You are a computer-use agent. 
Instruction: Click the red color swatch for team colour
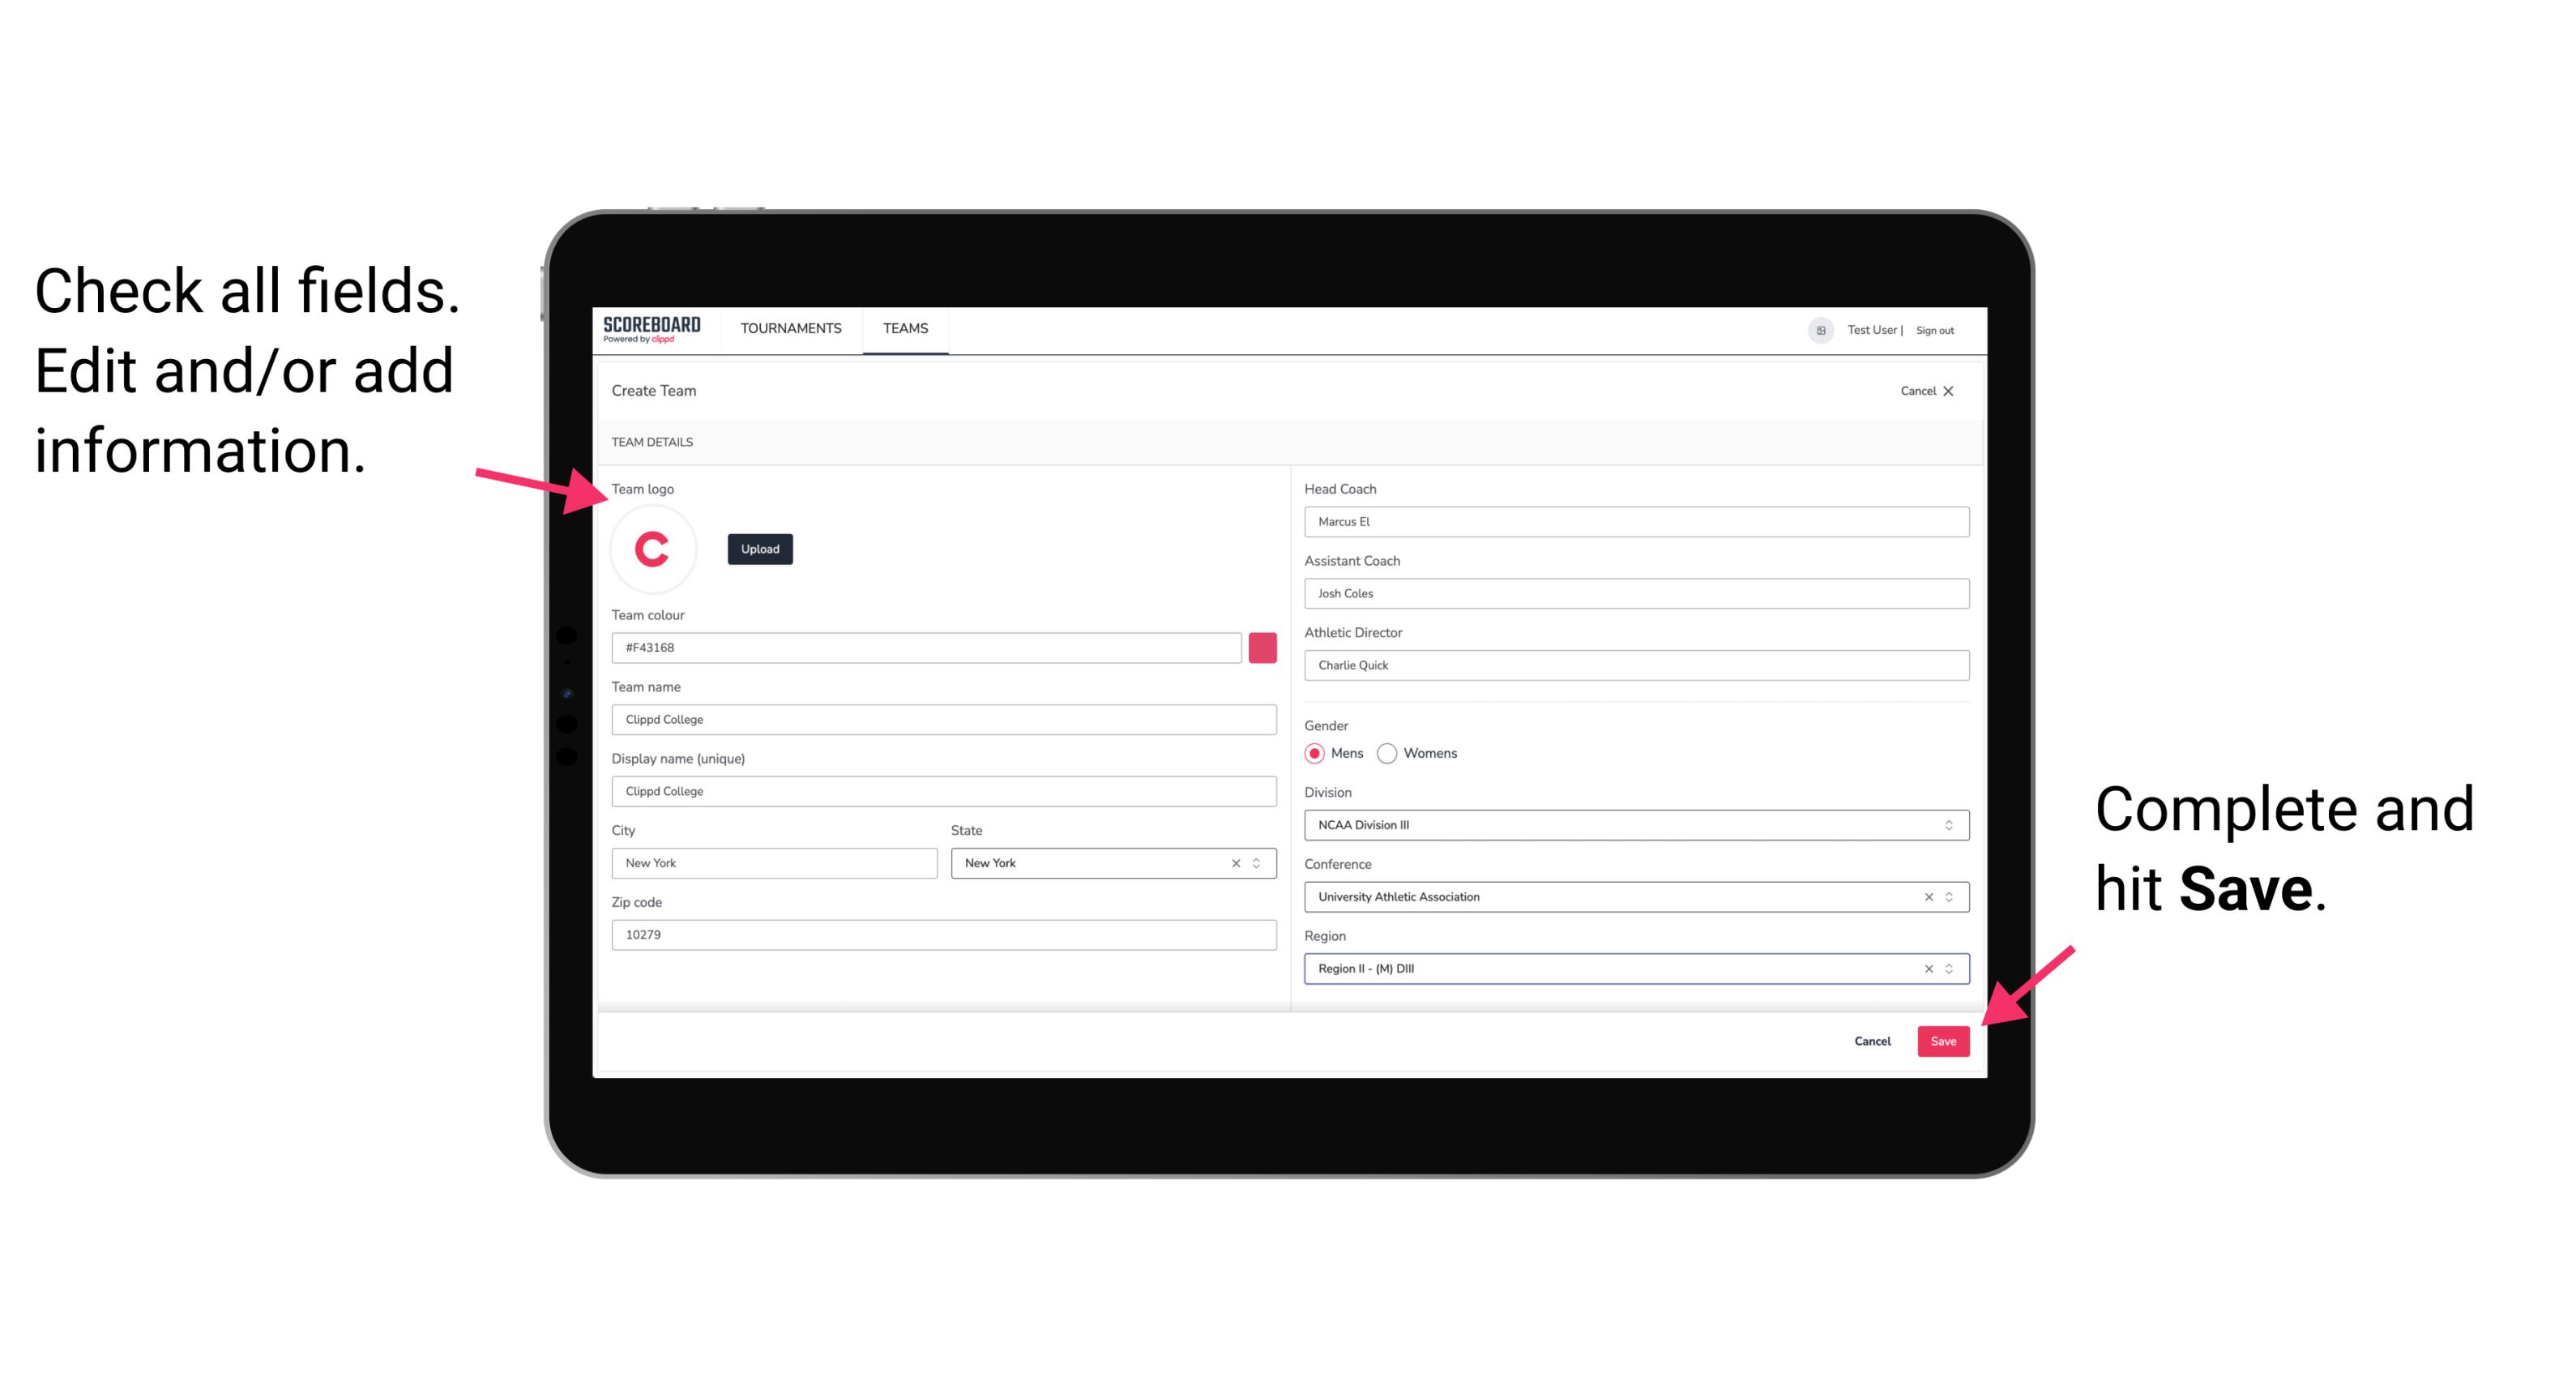1262,648
